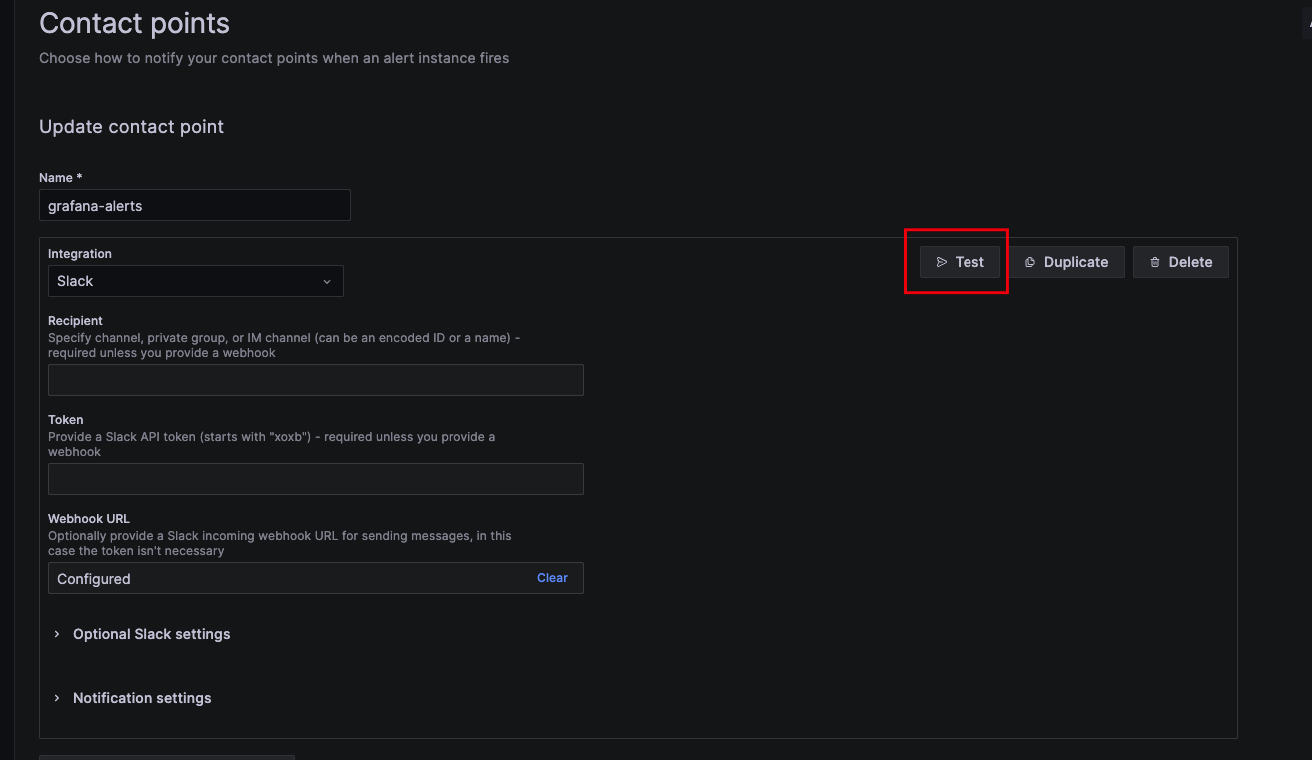Expand the Optional Slack settings section

(x=151, y=634)
